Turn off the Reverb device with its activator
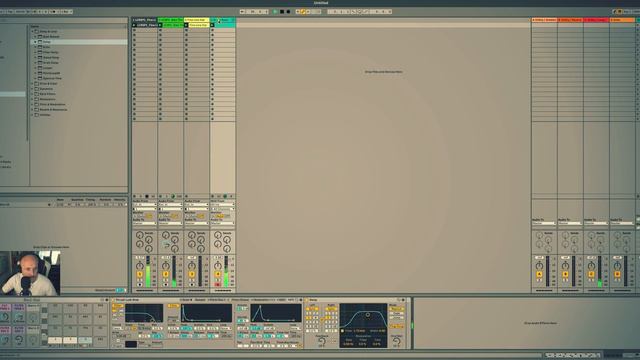Viewport: 640px width, 360px height. [x=307, y=300]
